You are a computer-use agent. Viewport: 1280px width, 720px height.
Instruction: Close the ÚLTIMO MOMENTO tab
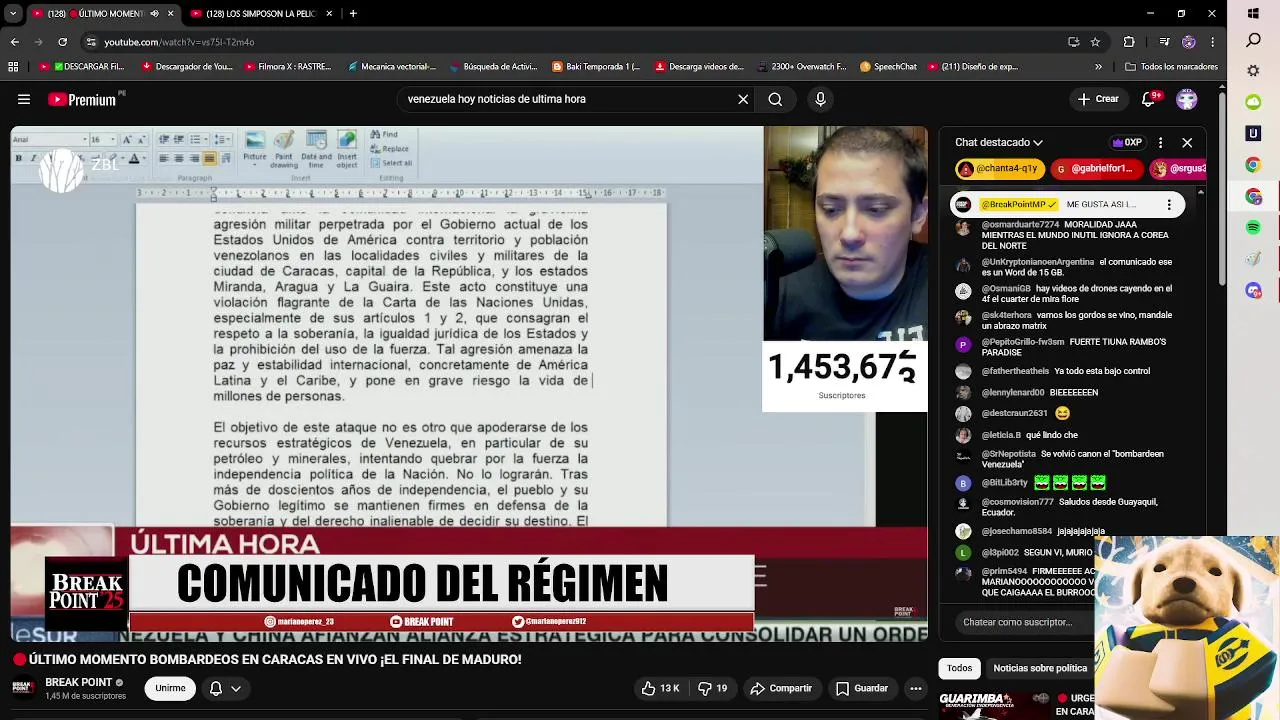click(170, 14)
